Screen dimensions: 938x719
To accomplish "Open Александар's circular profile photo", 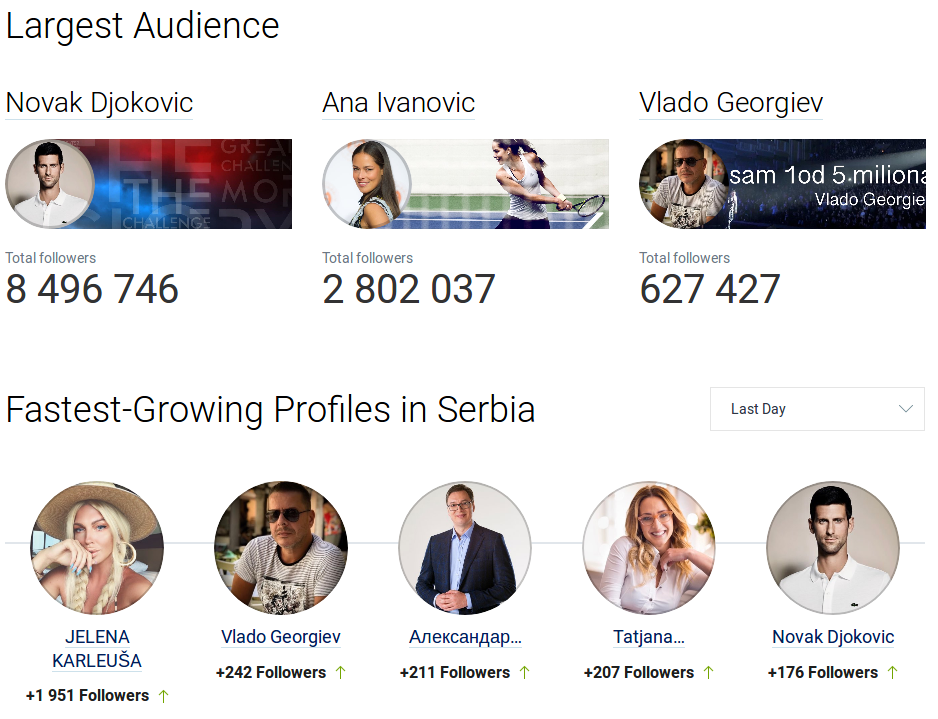I will (x=465, y=548).
